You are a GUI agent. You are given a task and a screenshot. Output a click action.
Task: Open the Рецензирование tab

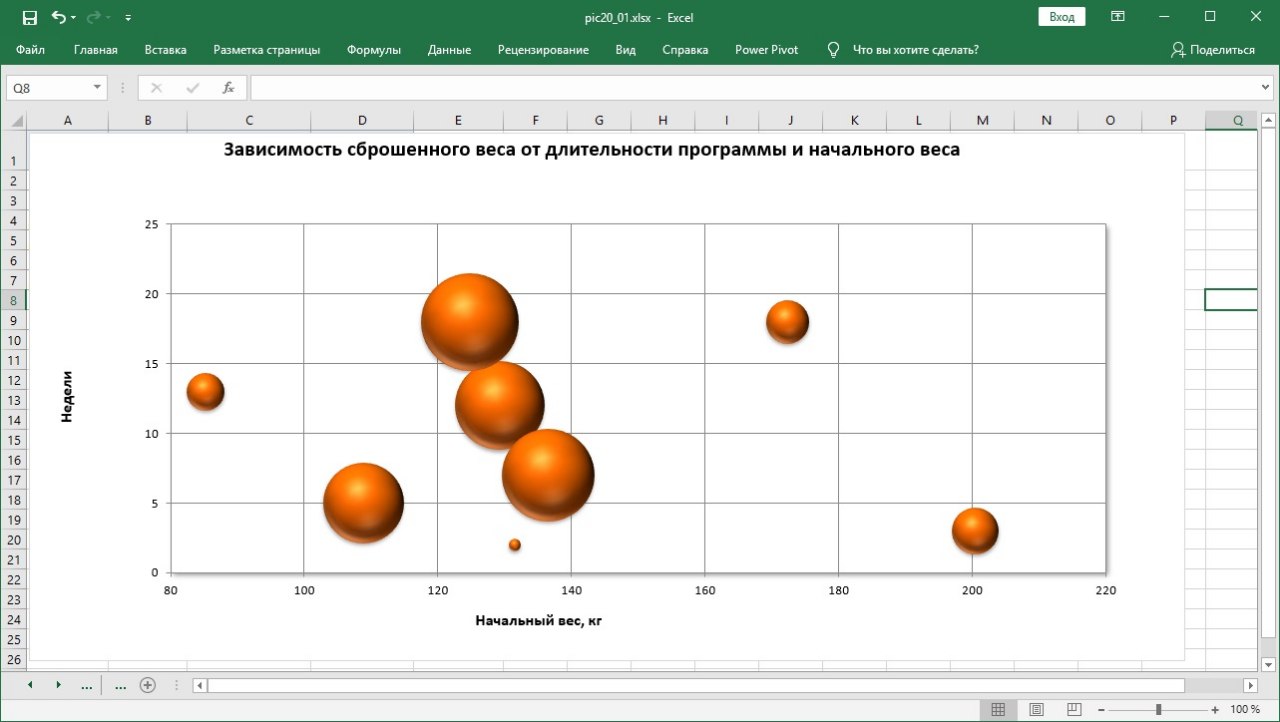543,50
